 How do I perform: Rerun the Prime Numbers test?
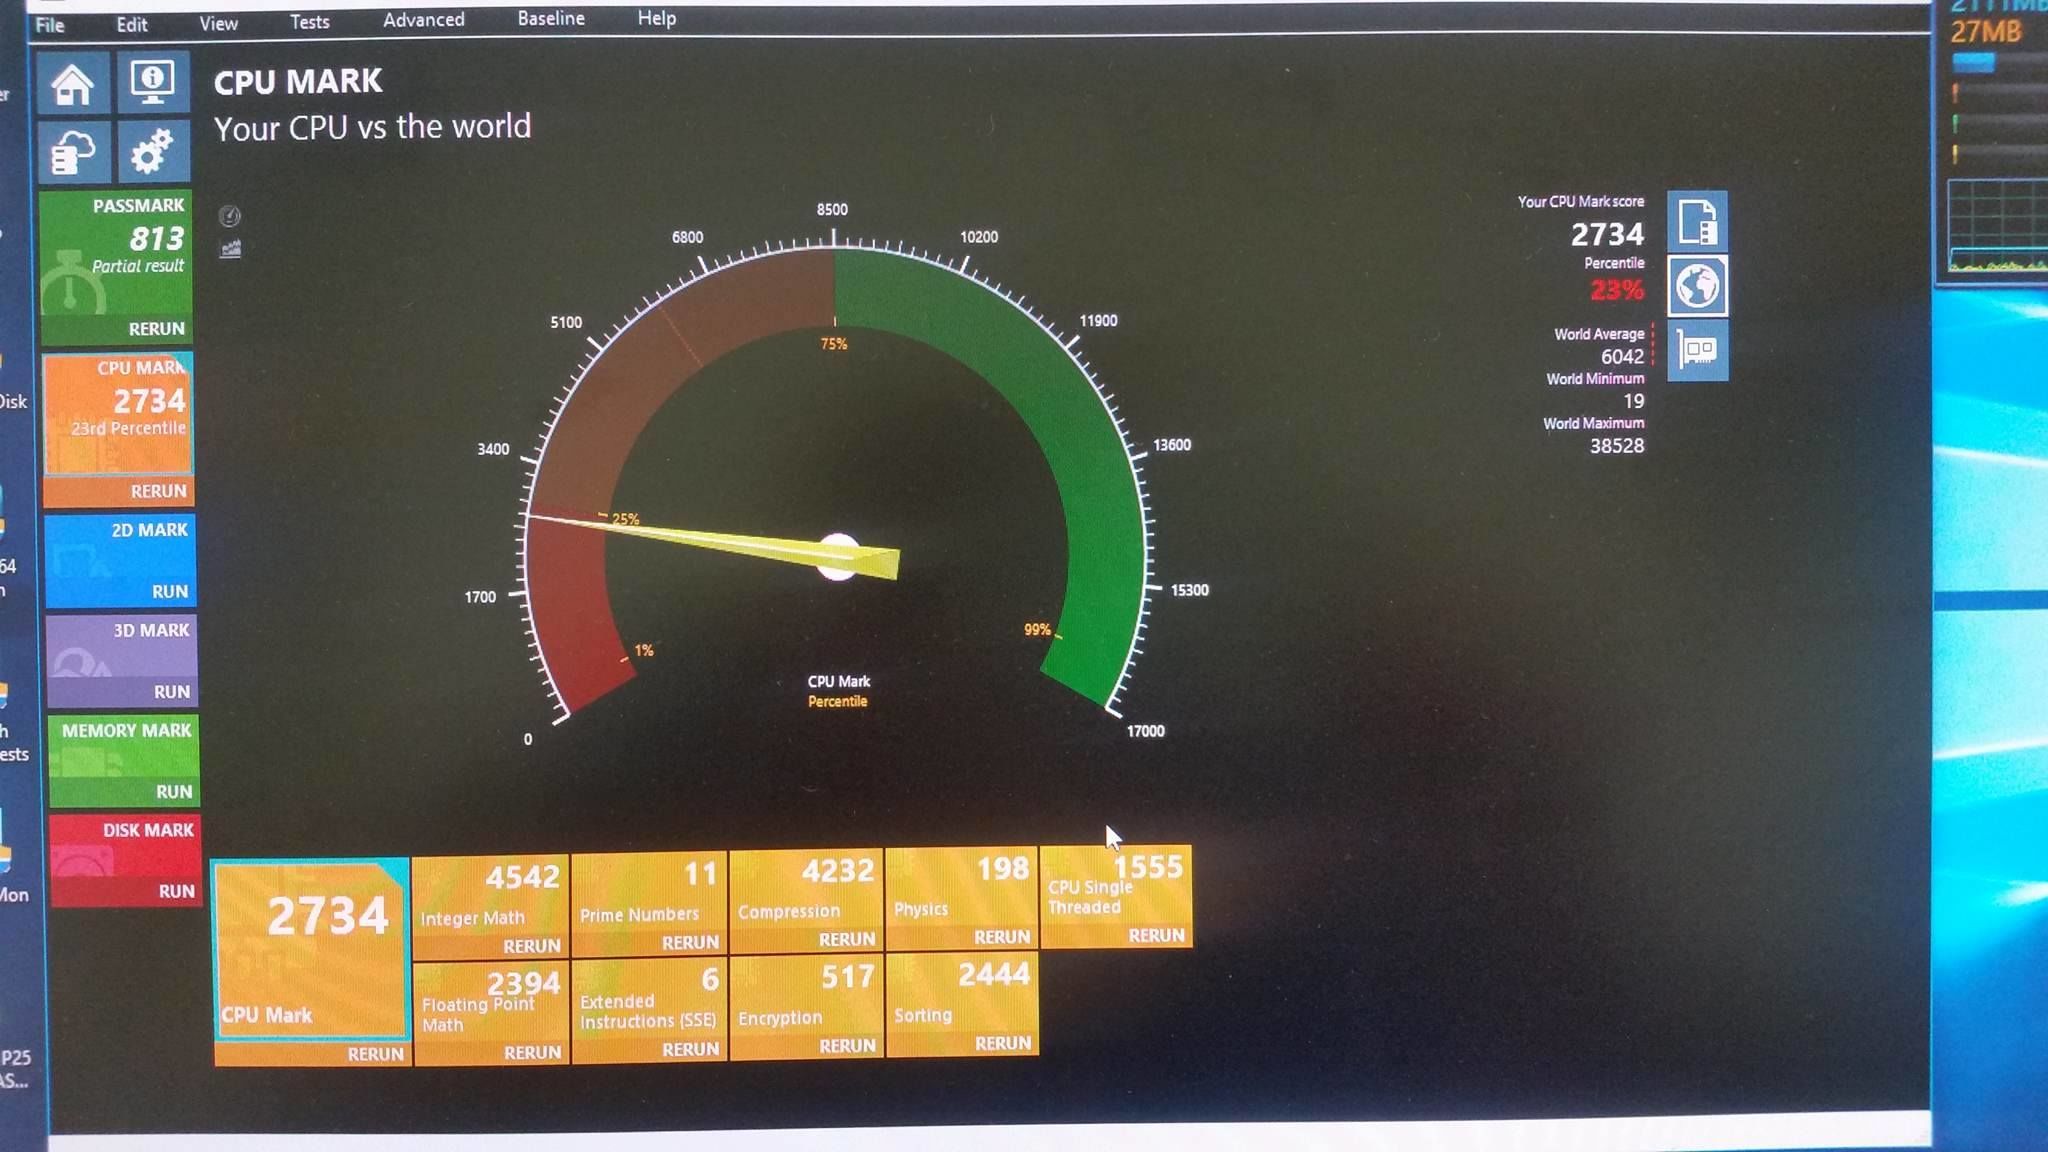point(690,942)
